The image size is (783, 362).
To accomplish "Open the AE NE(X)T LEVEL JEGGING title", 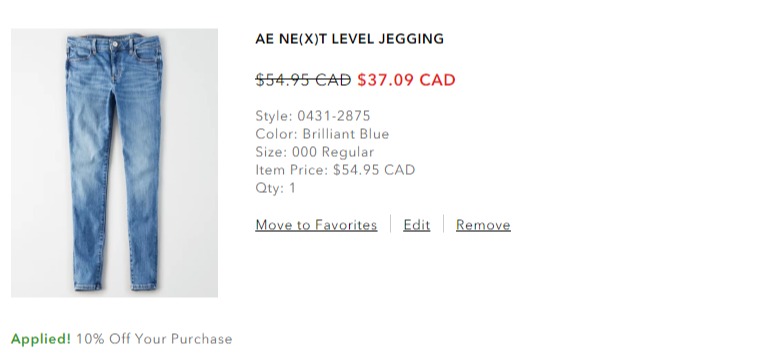I will 350,39.
